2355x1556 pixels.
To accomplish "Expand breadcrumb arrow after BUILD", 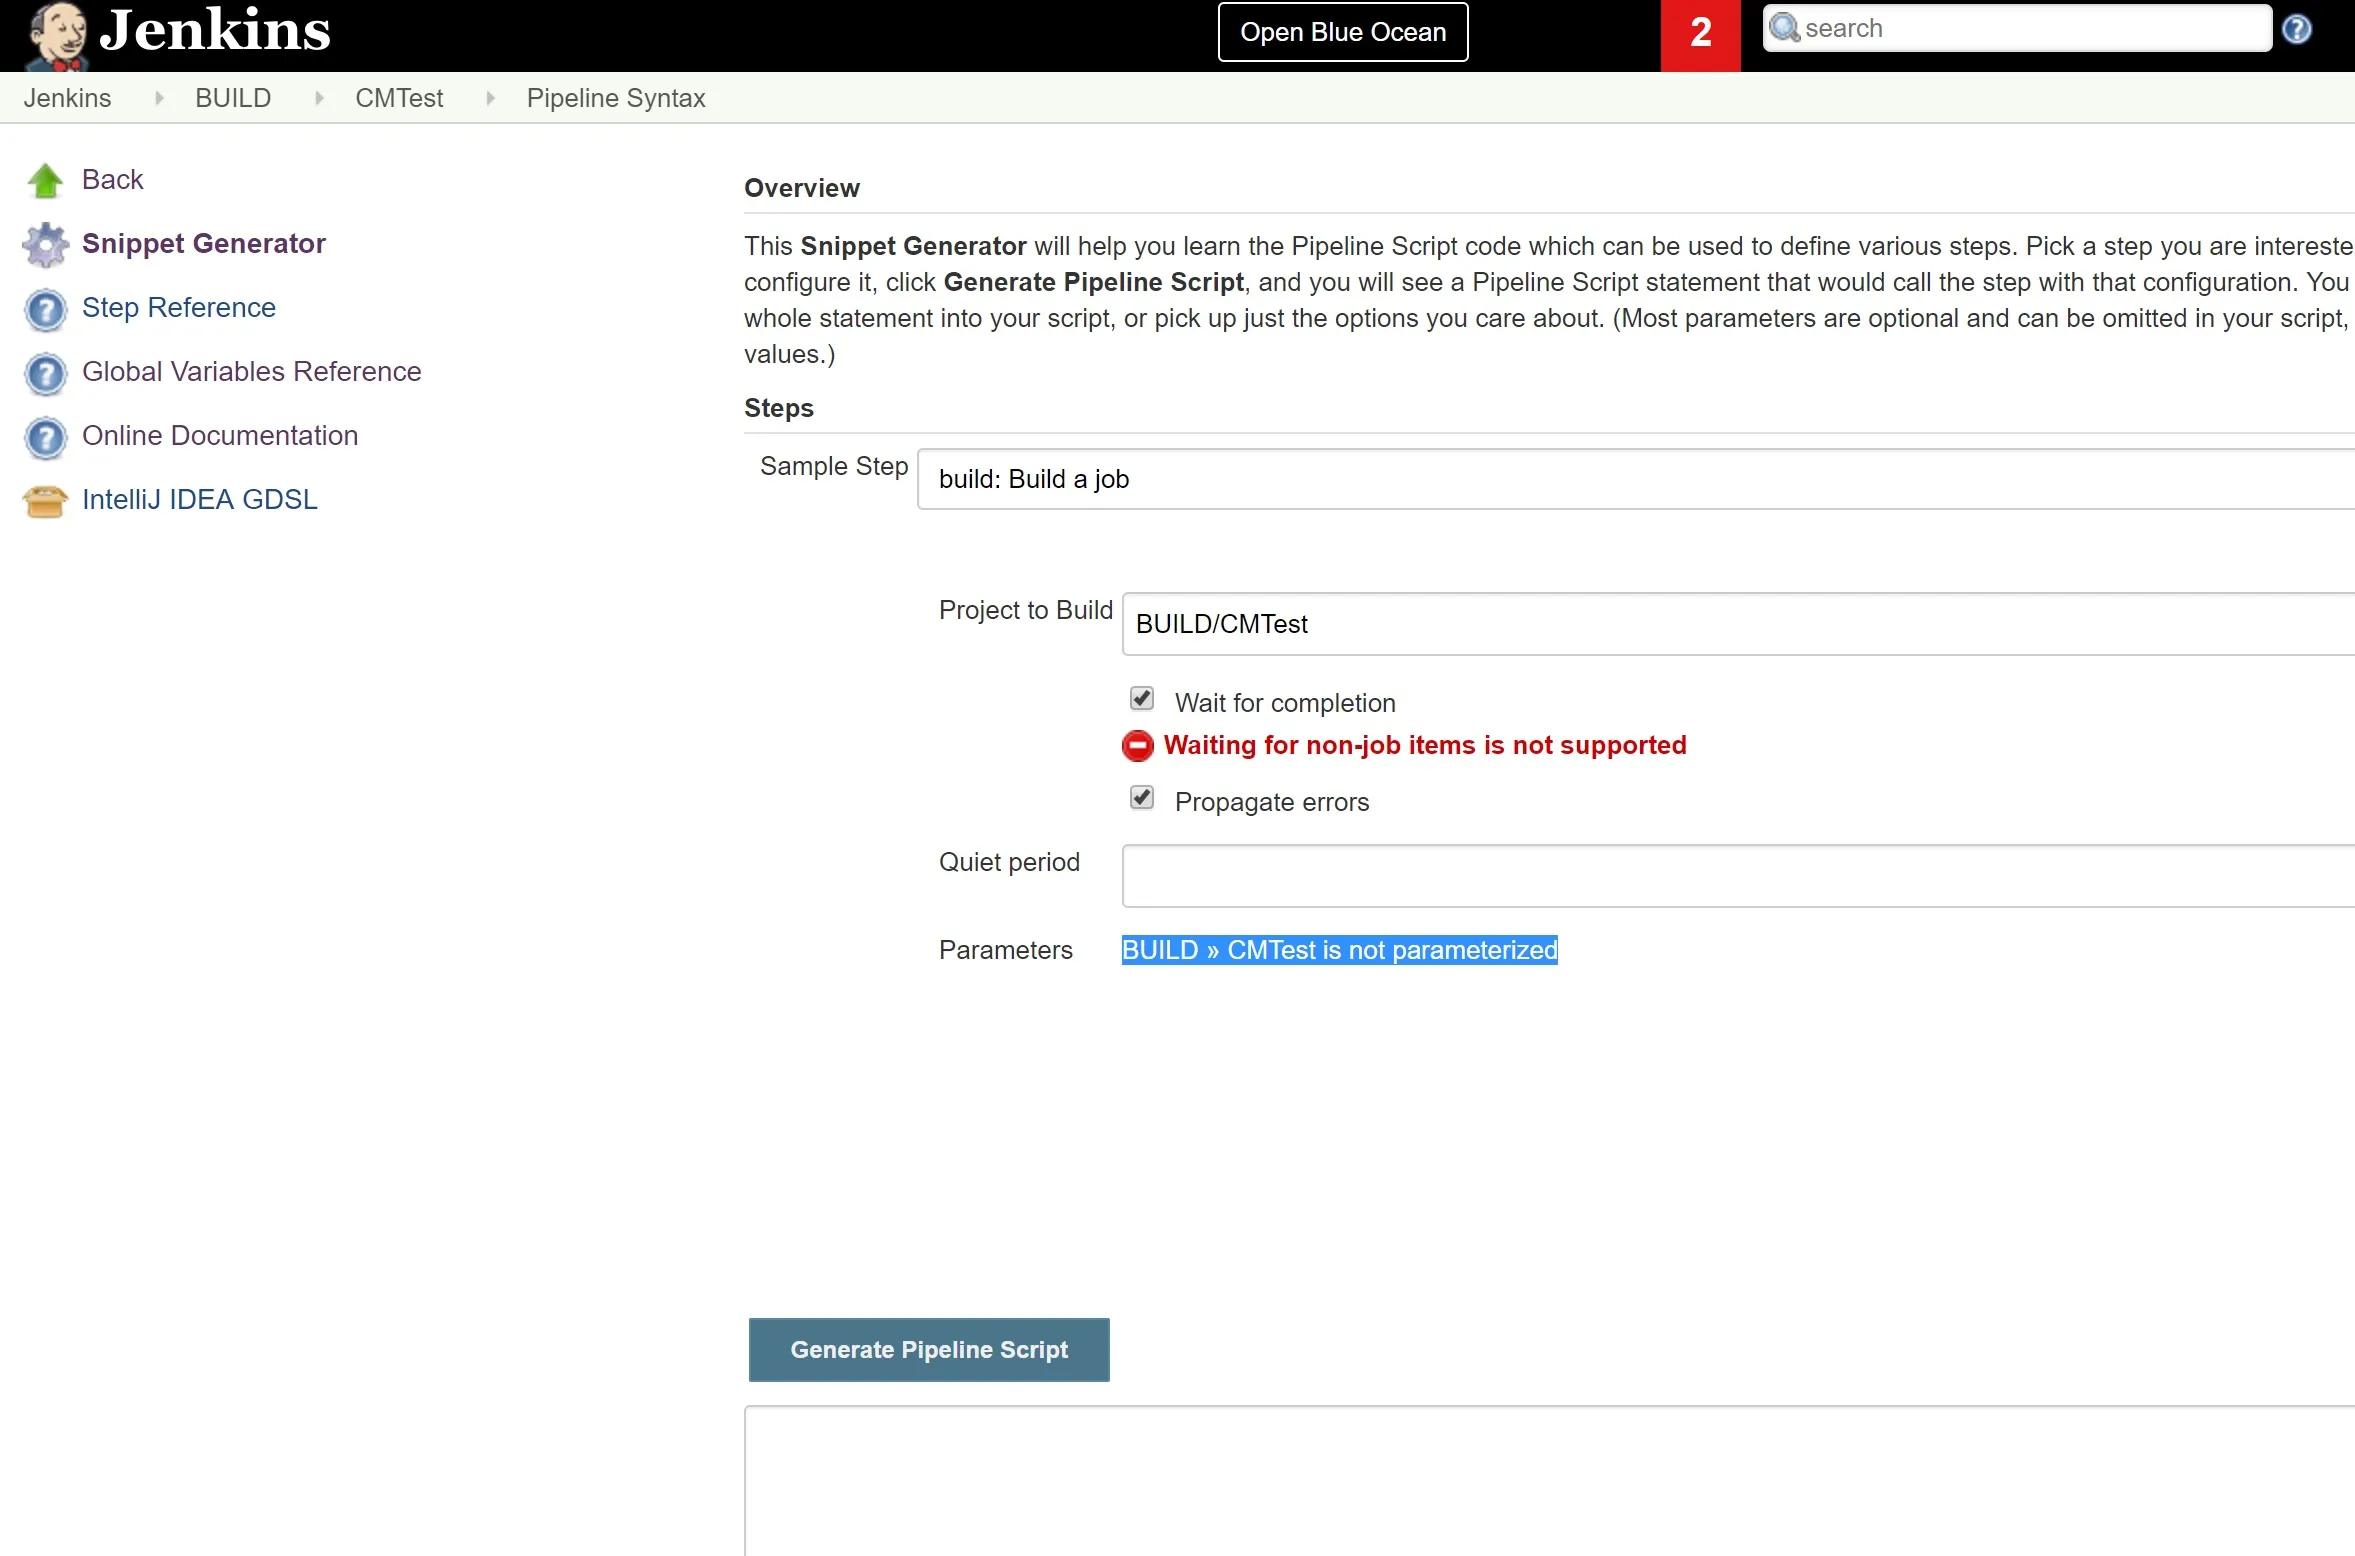I will tap(319, 98).
